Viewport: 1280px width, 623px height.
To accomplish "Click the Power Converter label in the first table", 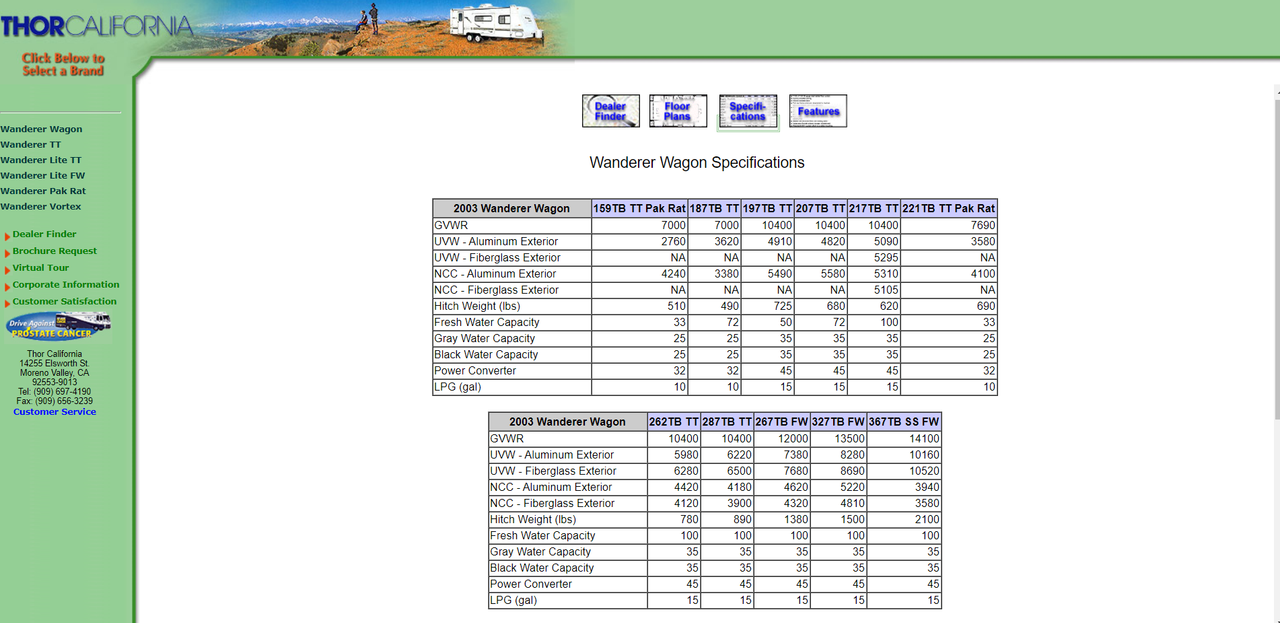I will pyautogui.click(x=475, y=370).
